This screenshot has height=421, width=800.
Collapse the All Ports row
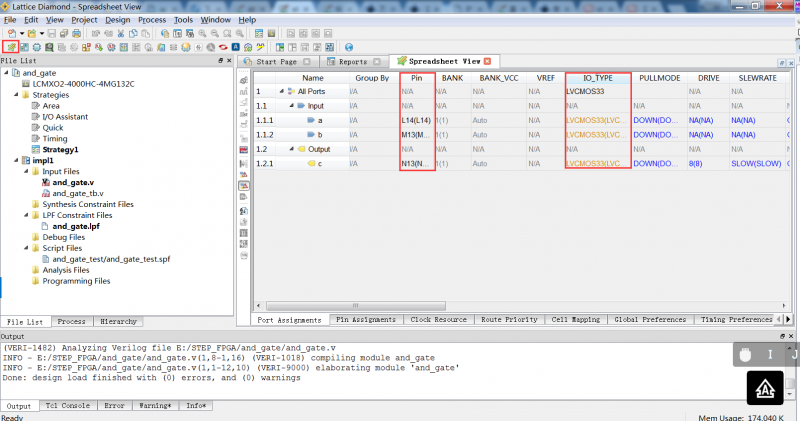(x=282, y=91)
